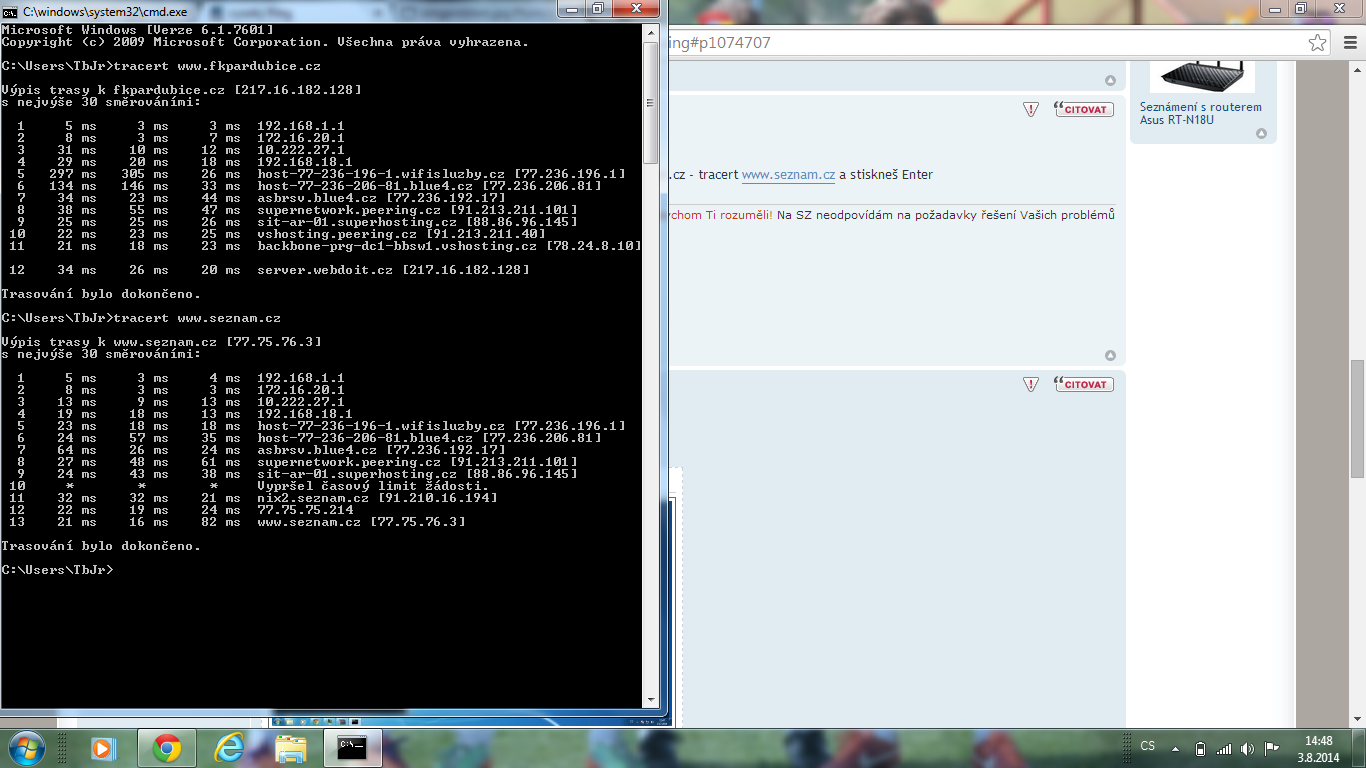Launch Internet Explorer from the taskbar
The image size is (1366, 768).
pos(229,748)
